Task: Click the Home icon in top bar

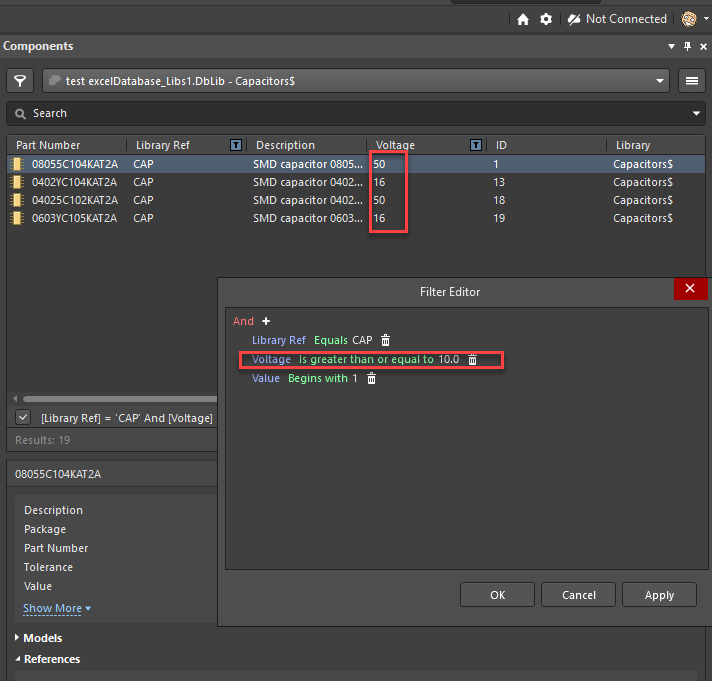Action: coord(523,19)
